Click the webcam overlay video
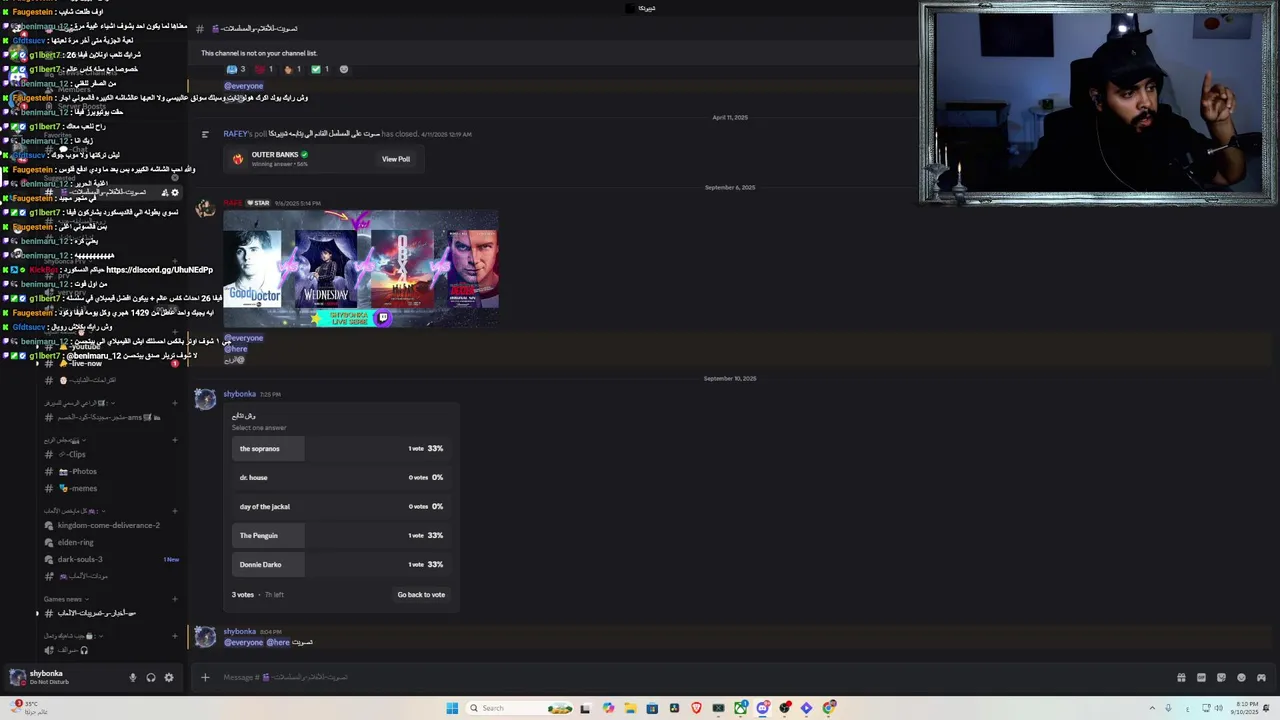 (x=1098, y=104)
